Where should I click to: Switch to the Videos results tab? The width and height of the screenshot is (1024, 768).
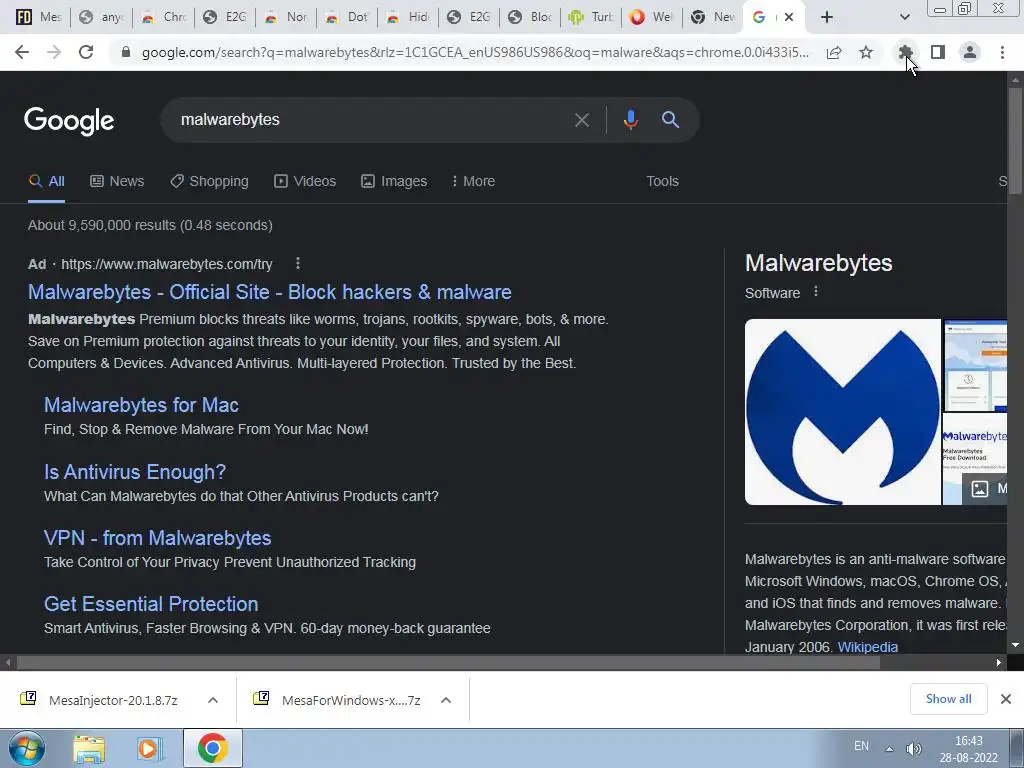[x=305, y=181]
